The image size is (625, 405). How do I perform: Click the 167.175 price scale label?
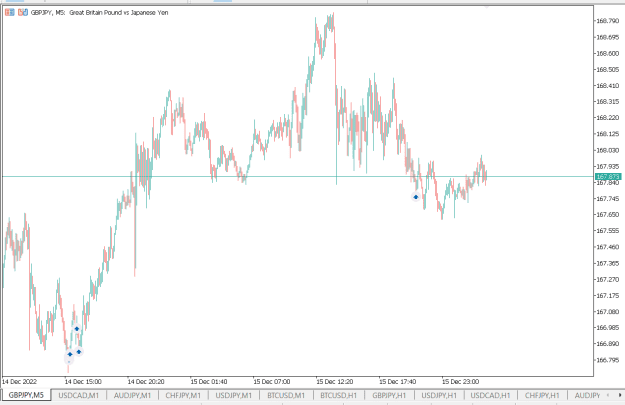tap(607, 295)
